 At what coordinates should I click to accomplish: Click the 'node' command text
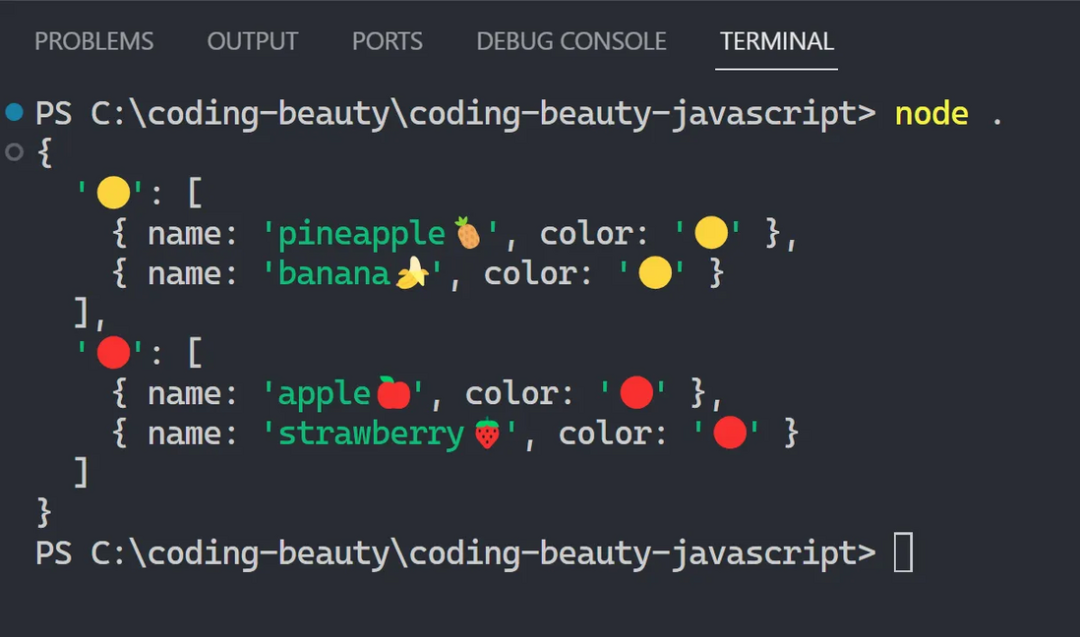(931, 114)
